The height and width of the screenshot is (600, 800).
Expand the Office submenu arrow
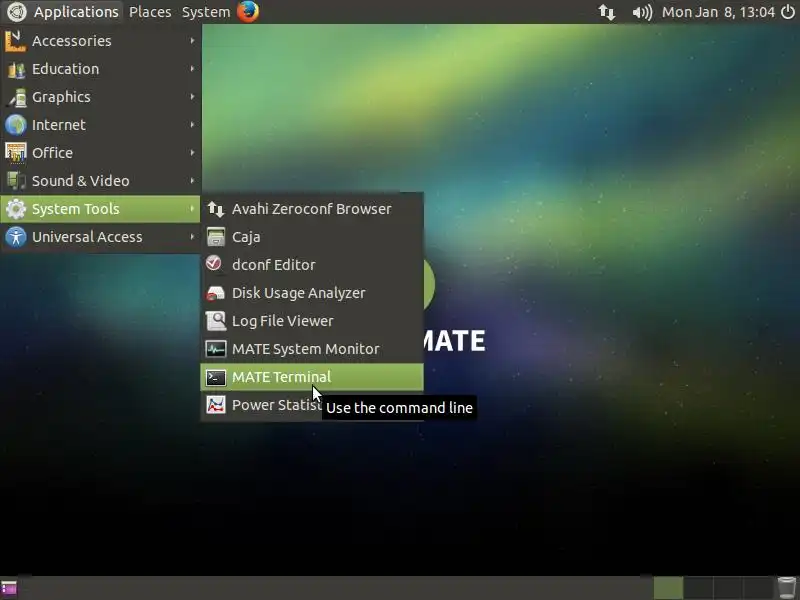[x=192, y=153]
